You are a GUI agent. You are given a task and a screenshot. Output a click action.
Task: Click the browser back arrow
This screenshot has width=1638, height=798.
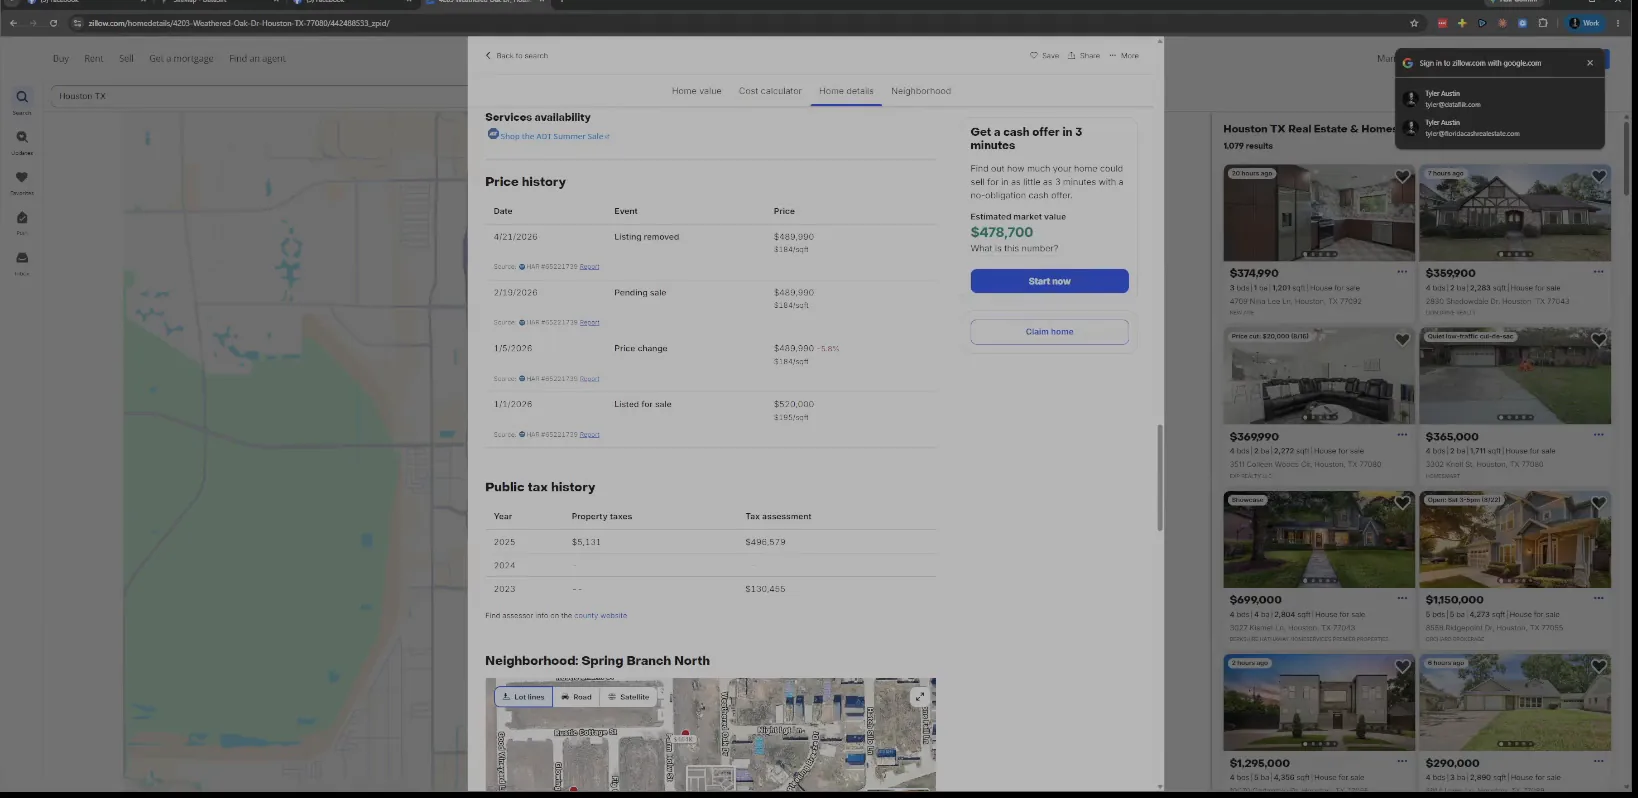pyautogui.click(x=13, y=23)
